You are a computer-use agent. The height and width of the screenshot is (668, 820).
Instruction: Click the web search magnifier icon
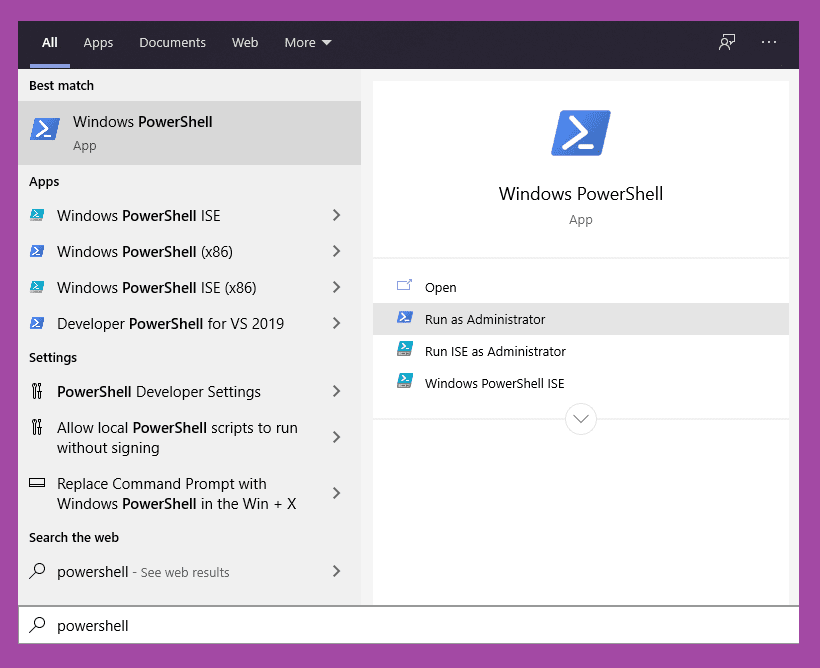click(37, 572)
